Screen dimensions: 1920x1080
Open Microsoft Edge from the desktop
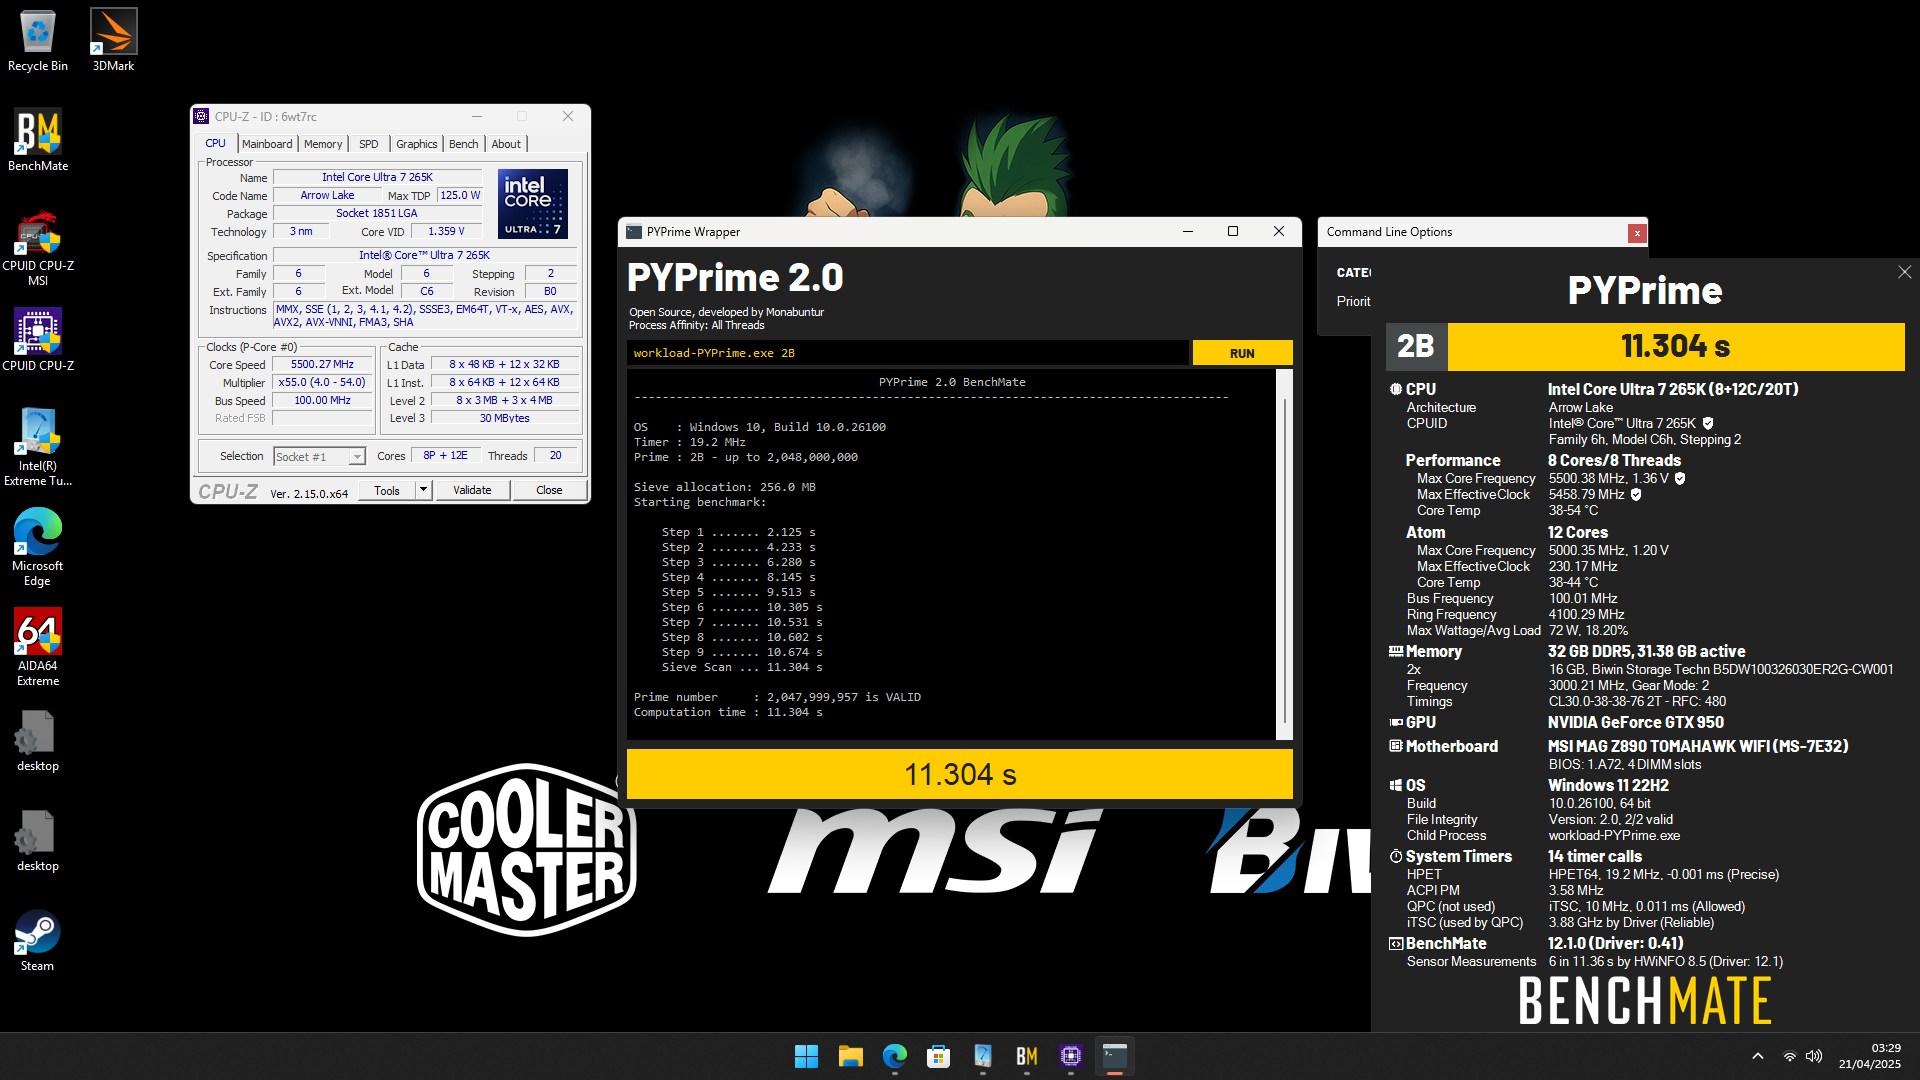38,547
